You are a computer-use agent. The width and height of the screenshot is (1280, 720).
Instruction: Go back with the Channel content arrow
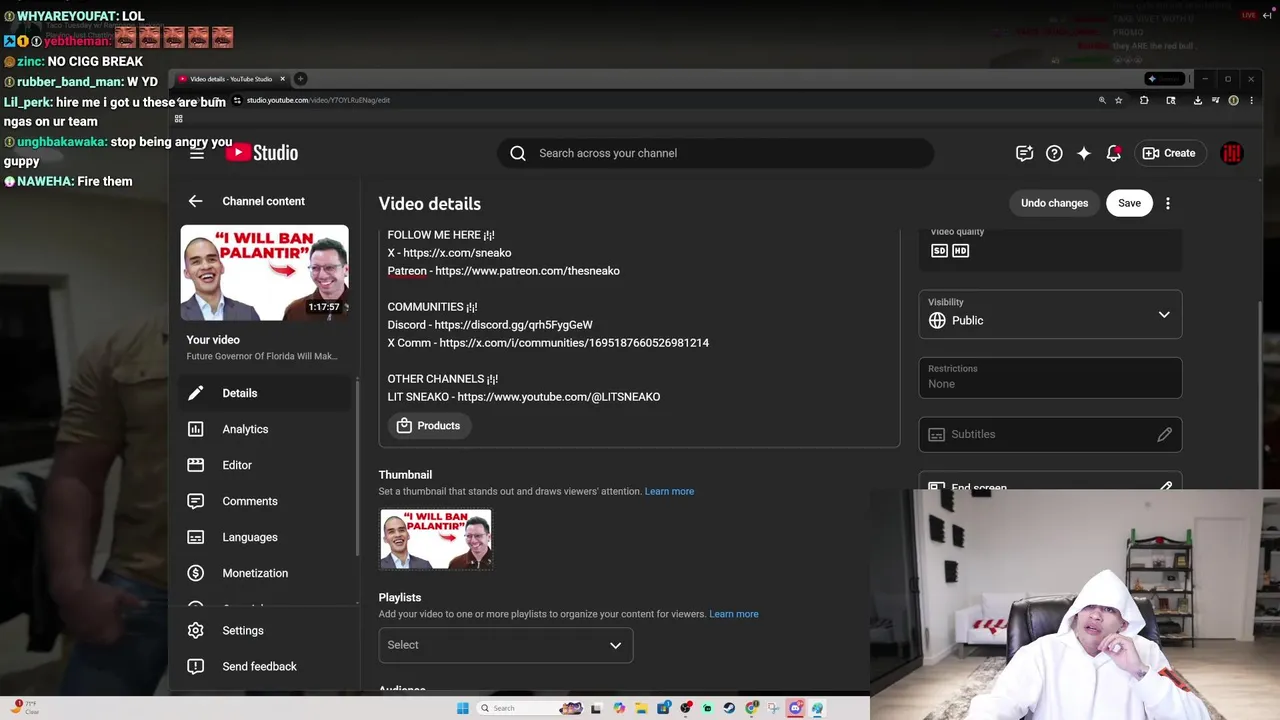coord(195,201)
